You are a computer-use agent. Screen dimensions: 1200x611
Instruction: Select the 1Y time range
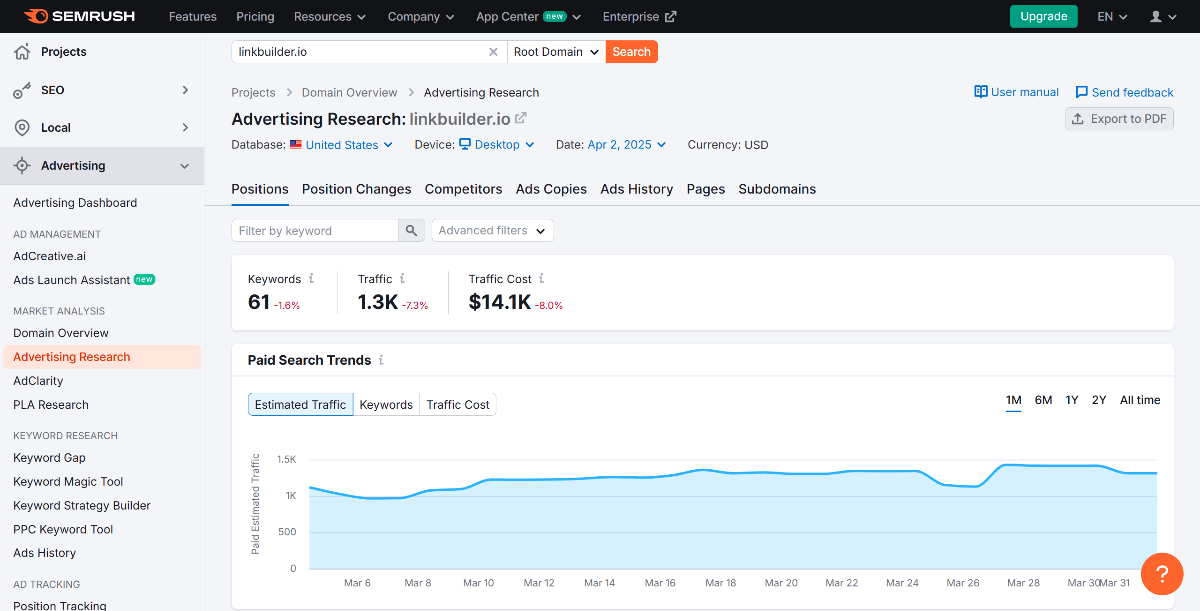[1072, 400]
